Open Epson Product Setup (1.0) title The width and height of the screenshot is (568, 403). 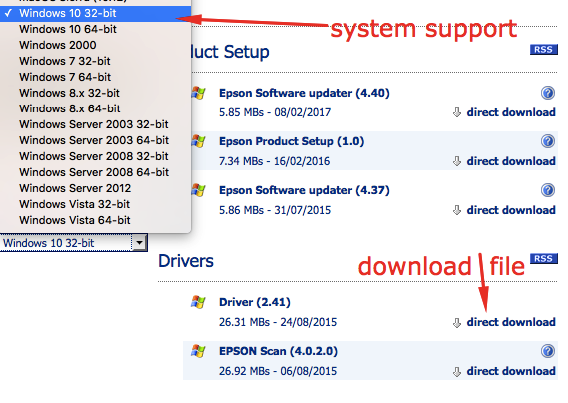point(291,141)
